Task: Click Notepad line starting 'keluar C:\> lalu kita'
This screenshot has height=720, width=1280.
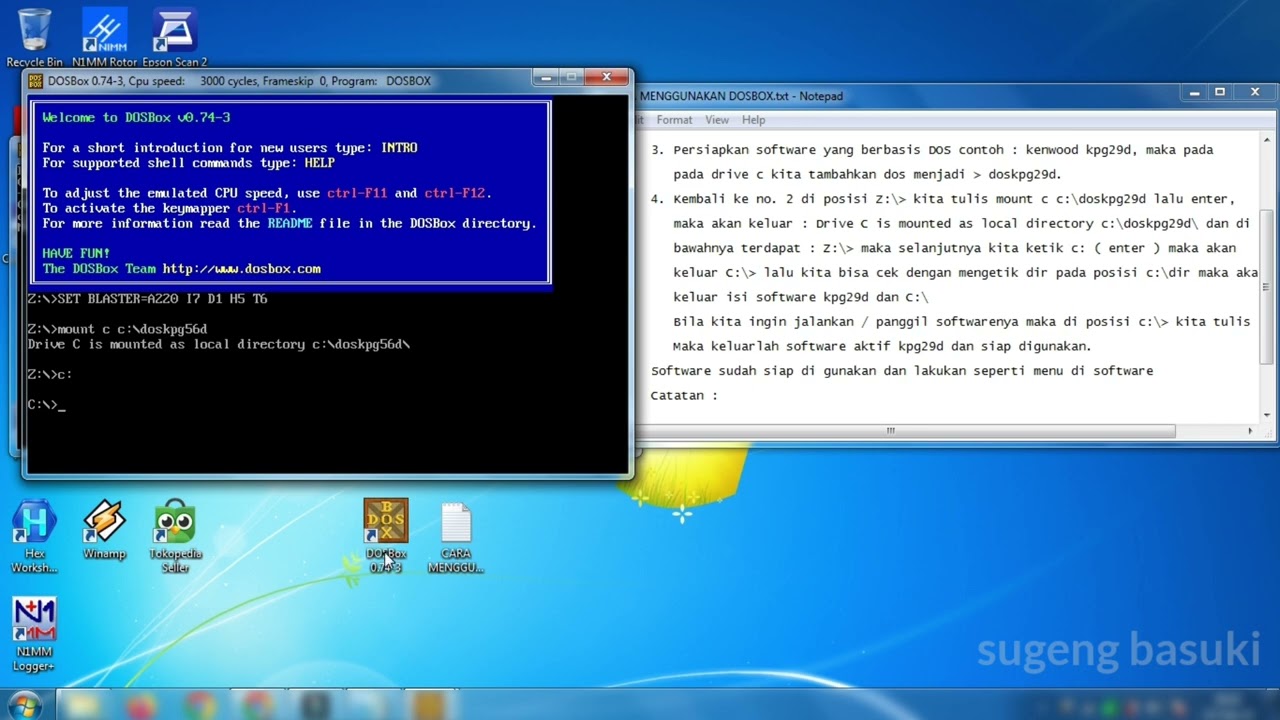Action: 965,272
